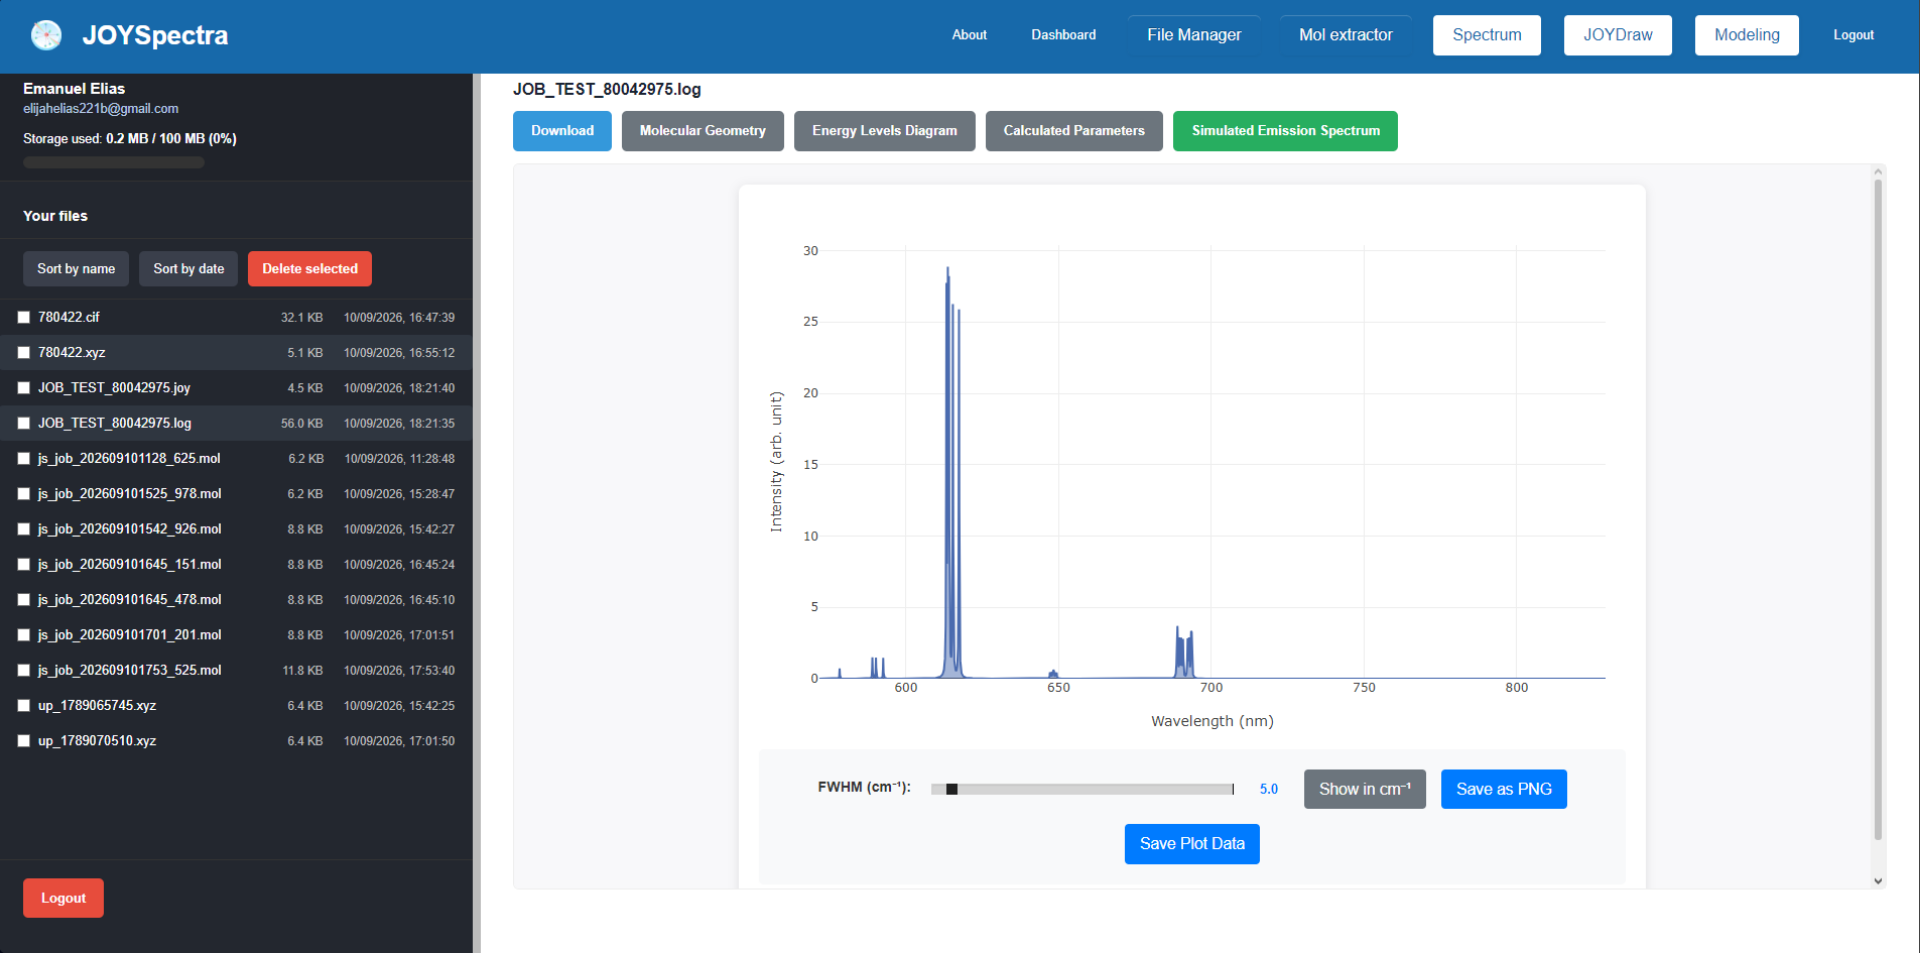Click the spectrum panel vertical scrollbar
Screen dimensions: 1920x953
pyautogui.click(x=1878, y=510)
